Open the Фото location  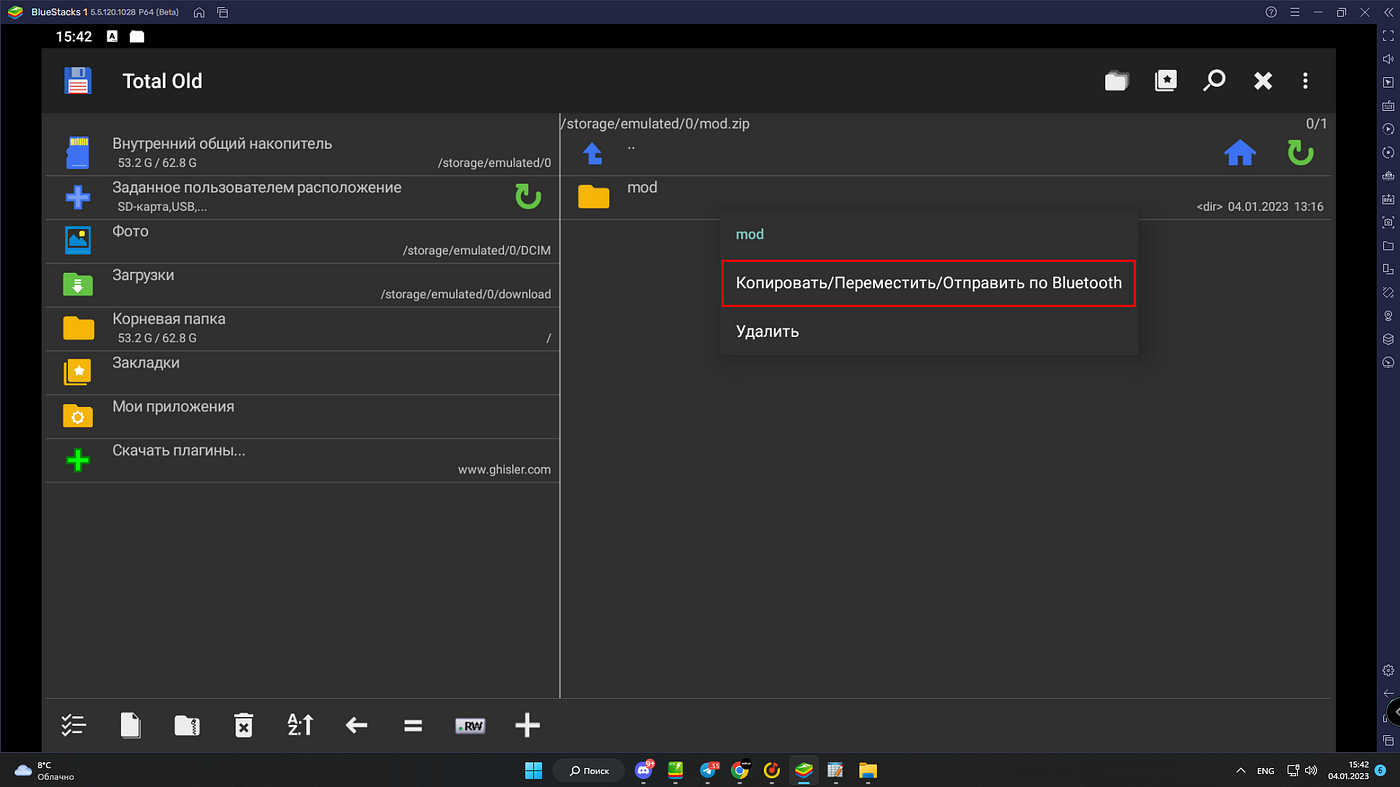[x=301, y=241]
